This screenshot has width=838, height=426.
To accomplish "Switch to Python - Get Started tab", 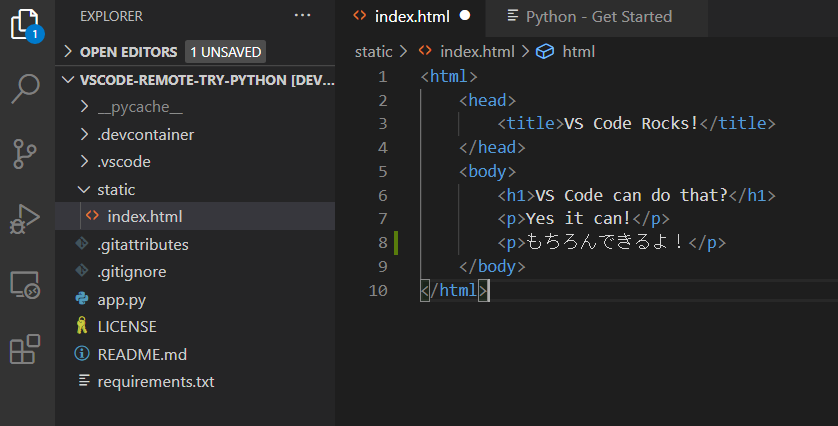I will [x=598, y=18].
